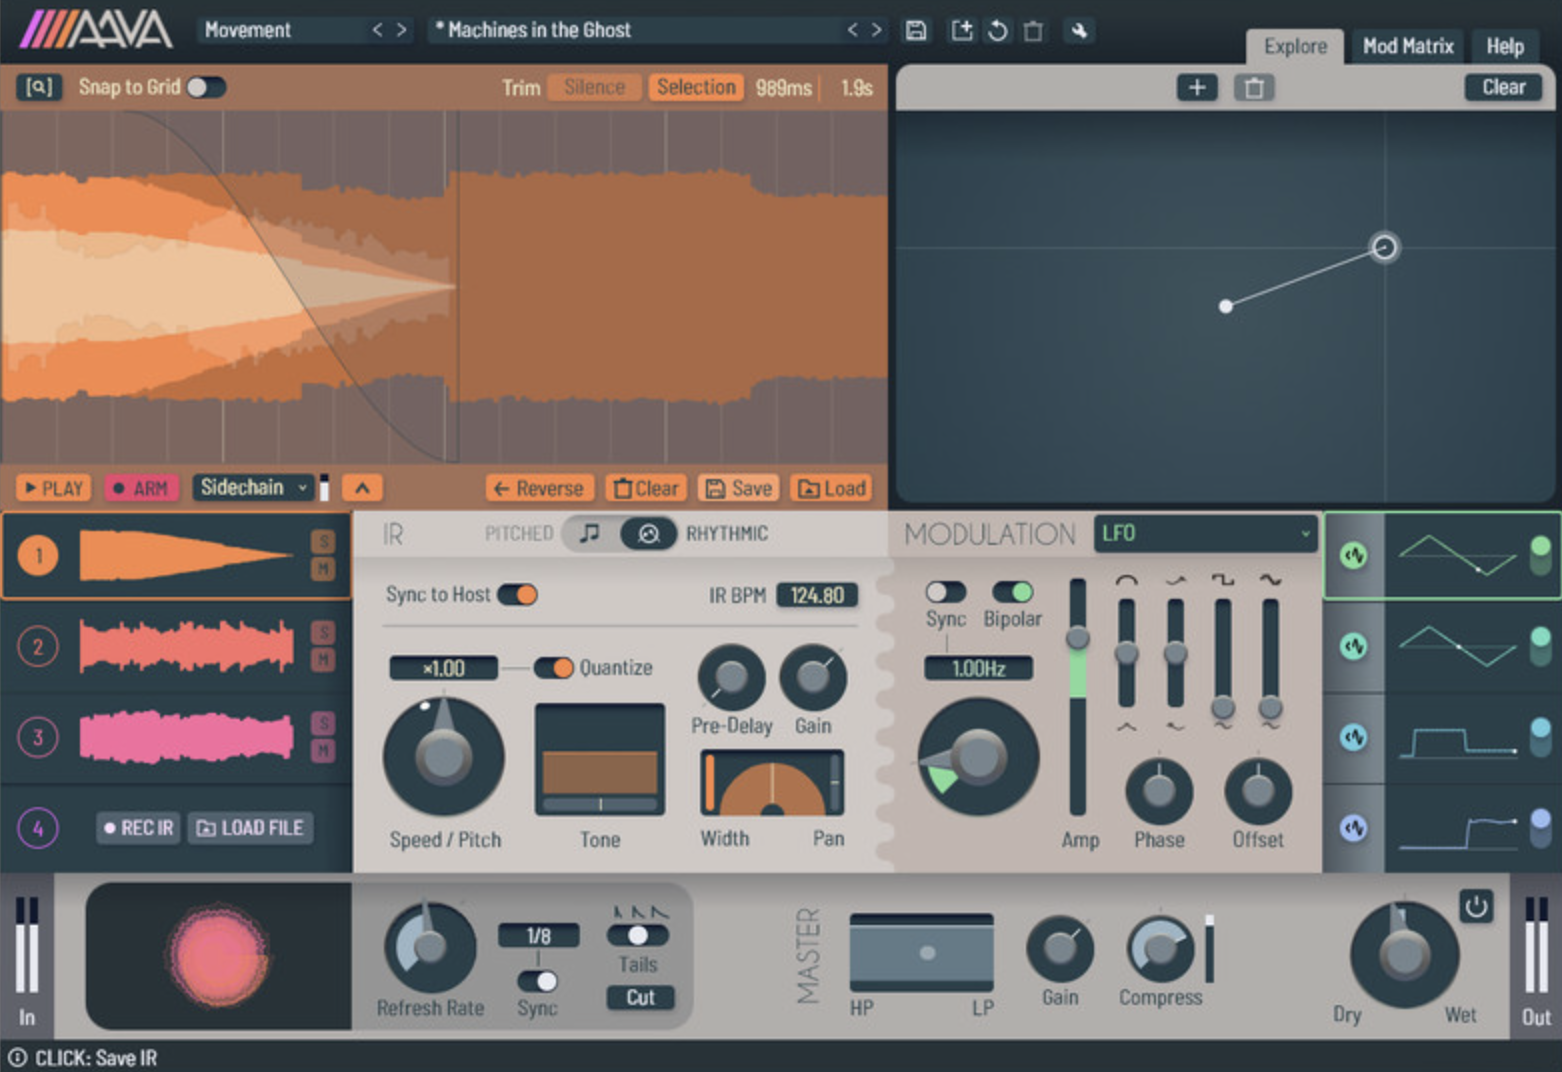Viewport: 1562px width, 1072px height.
Task: Click the third modulator slot icon
Action: pos(1353,737)
